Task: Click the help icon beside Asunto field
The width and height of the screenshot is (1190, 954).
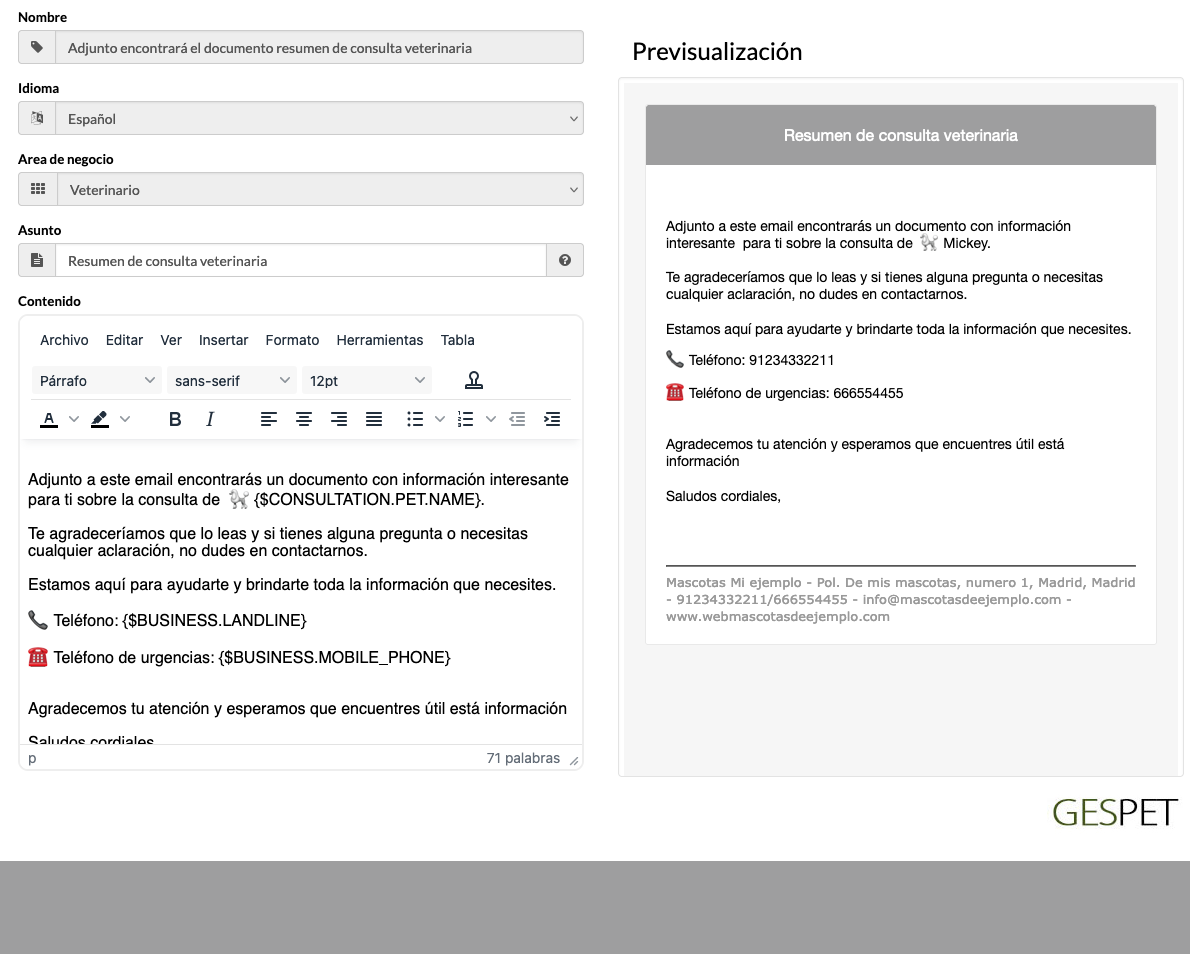Action: point(565,260)
